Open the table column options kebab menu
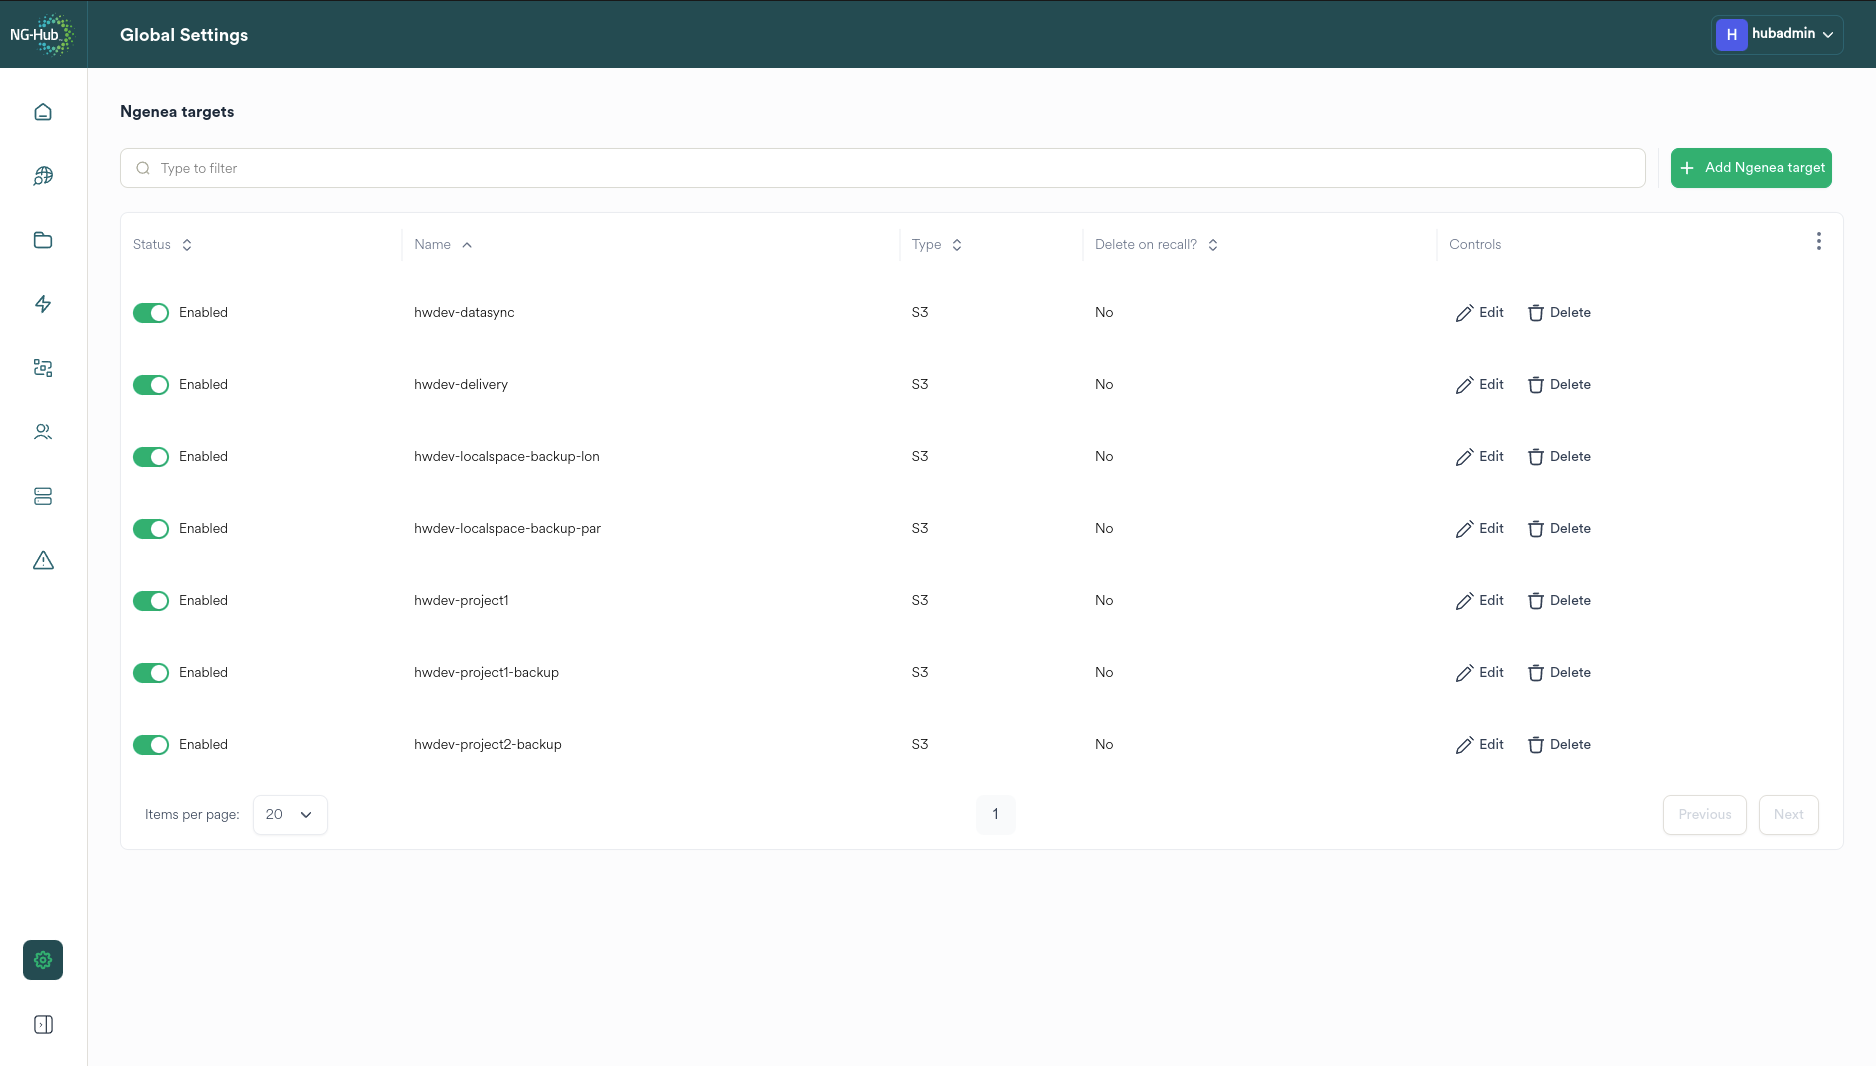The width and height of the screenshot is (1876, 1066). coord(1819,241)
